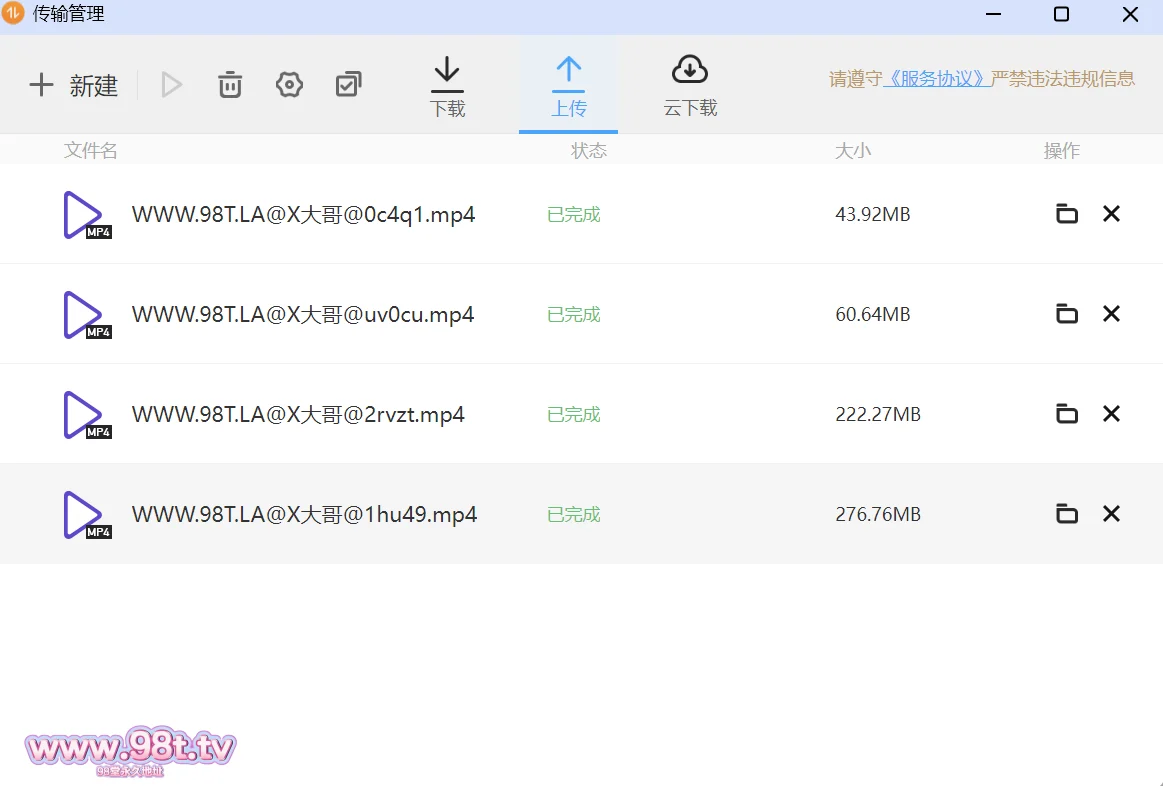Click the 文件名 column header
1163x786 pixels.
(x=91, y=151)
